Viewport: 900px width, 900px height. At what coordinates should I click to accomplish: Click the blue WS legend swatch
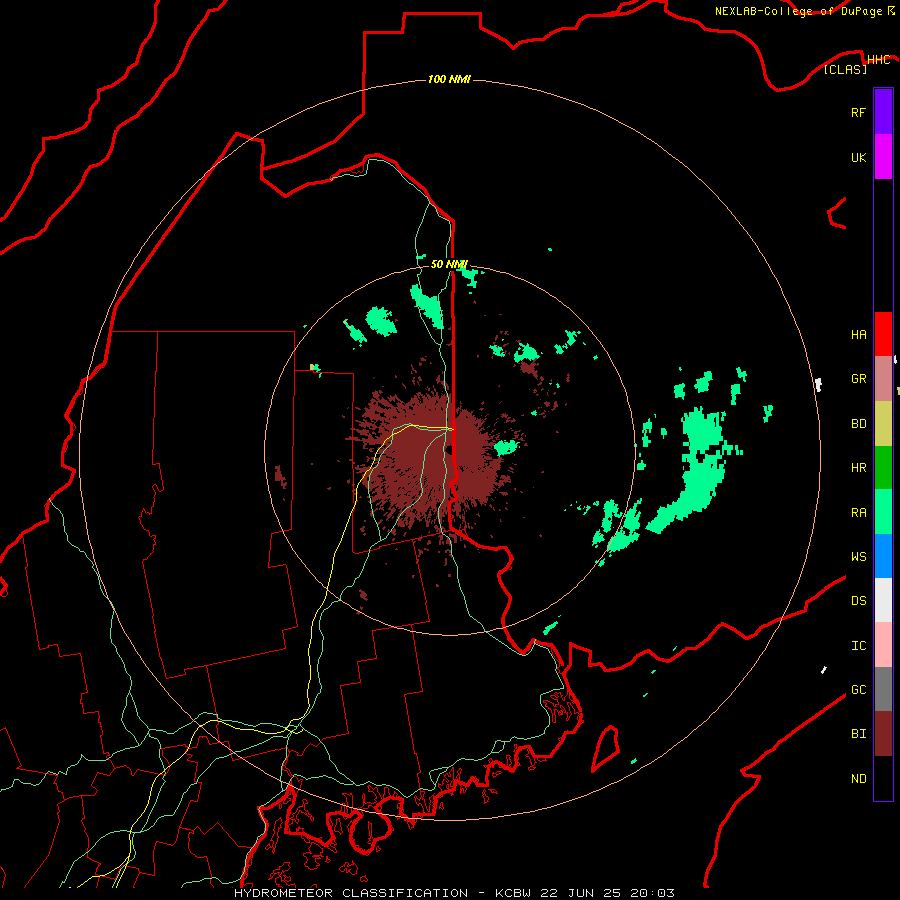[x=883, y=556]
